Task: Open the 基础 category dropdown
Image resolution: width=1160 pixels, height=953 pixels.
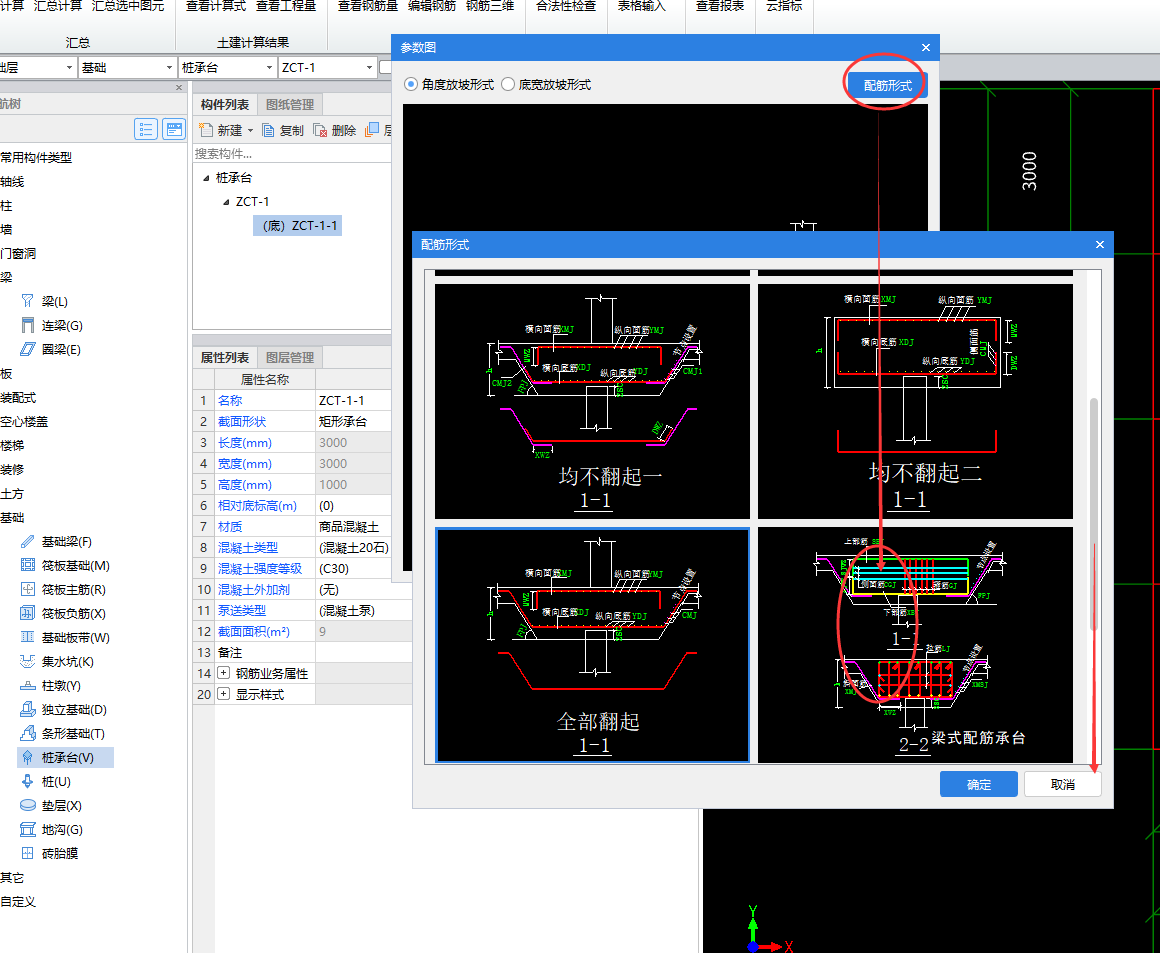Action: point(169,67)
